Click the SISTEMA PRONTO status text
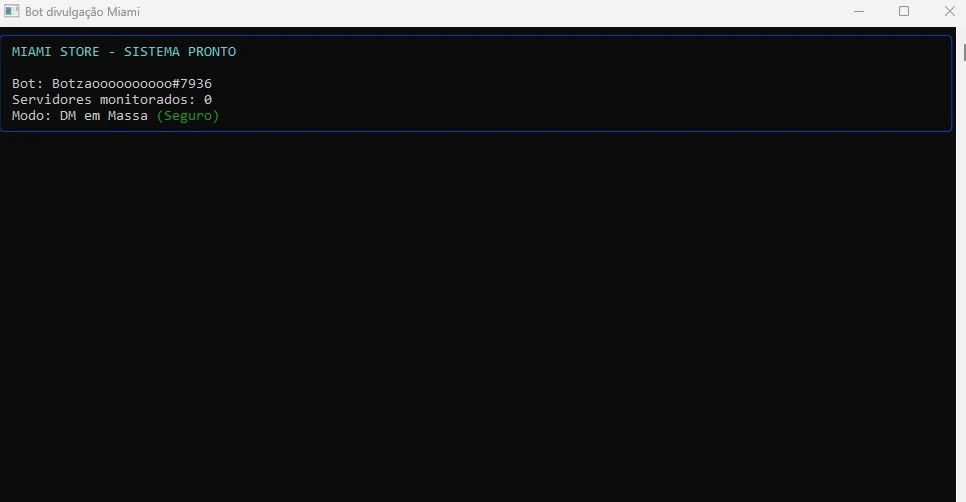This screenshot has height=502, width=966. tap(180, 52)
